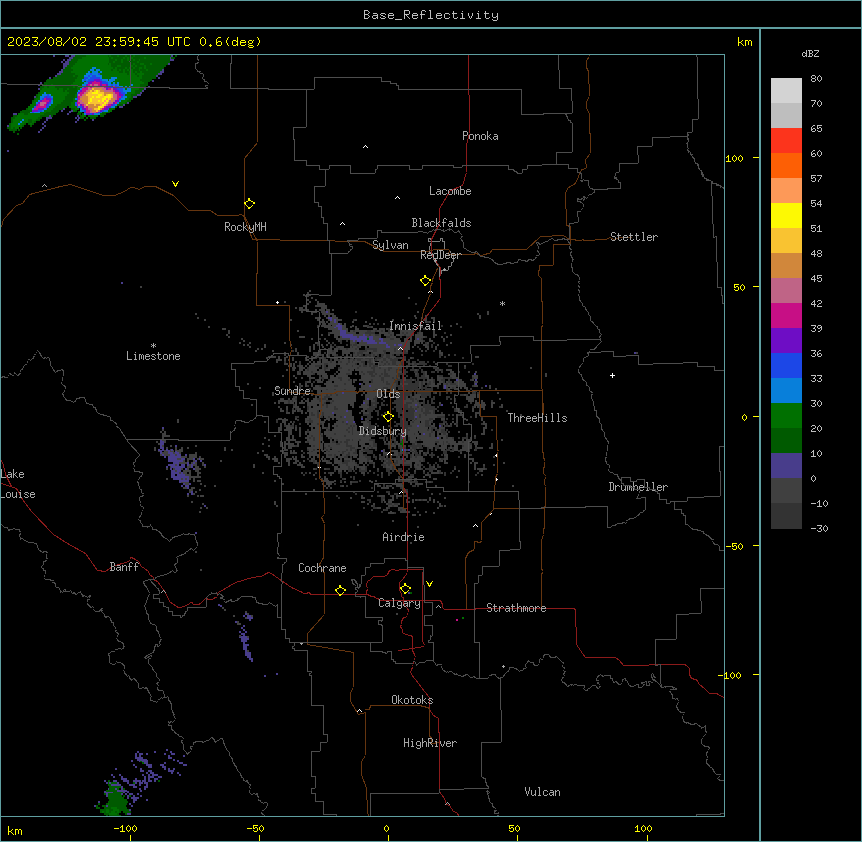Click the dBZ legend heading

810,54
